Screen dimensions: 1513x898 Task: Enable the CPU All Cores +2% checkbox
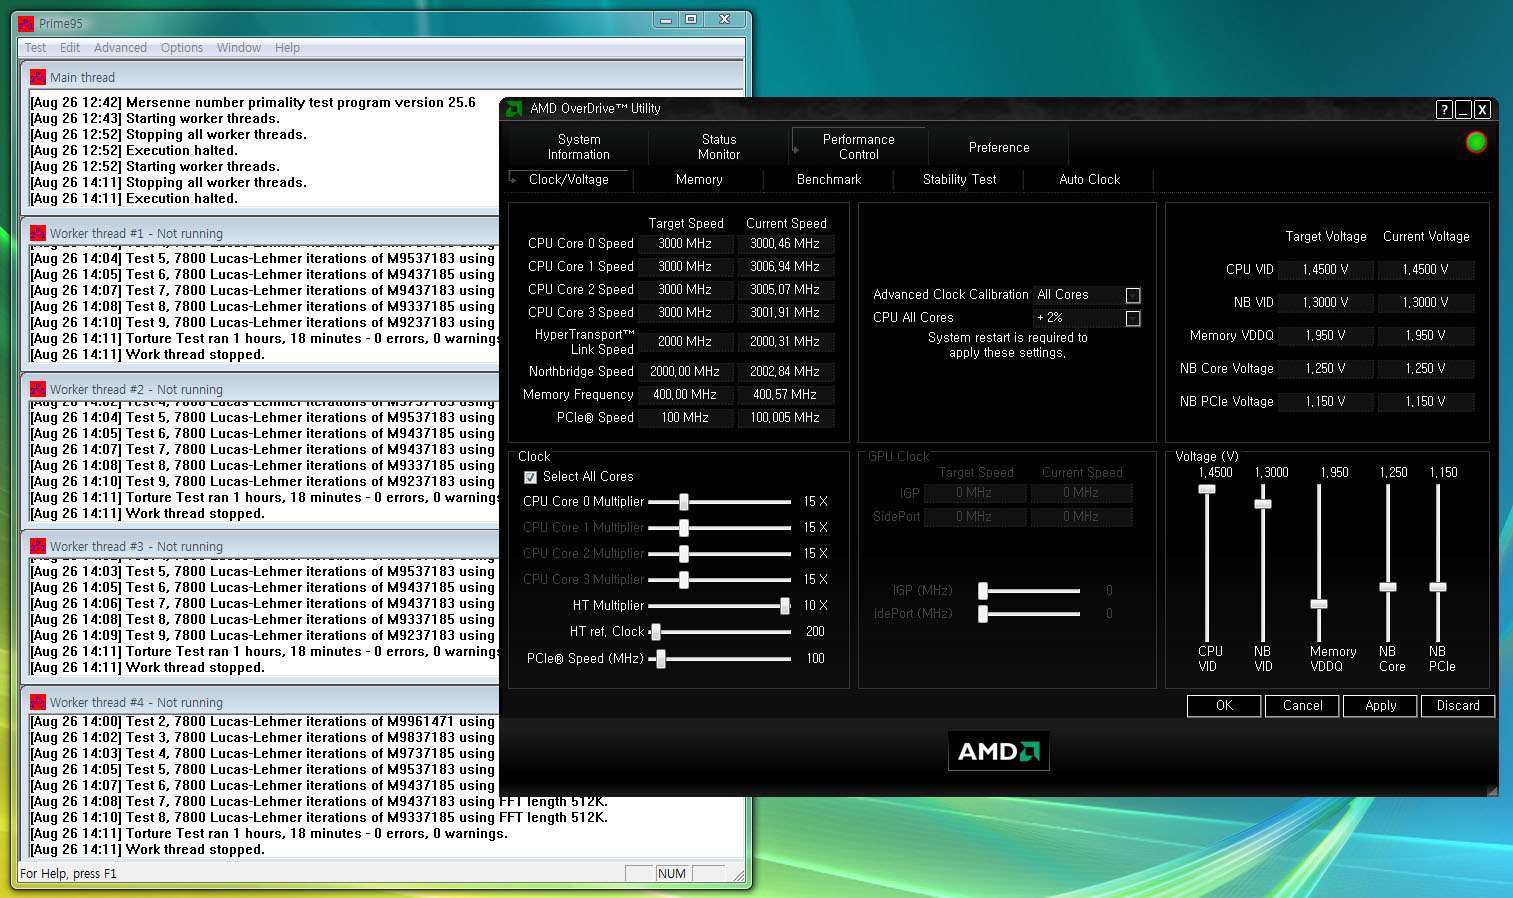pos(1133,318)
